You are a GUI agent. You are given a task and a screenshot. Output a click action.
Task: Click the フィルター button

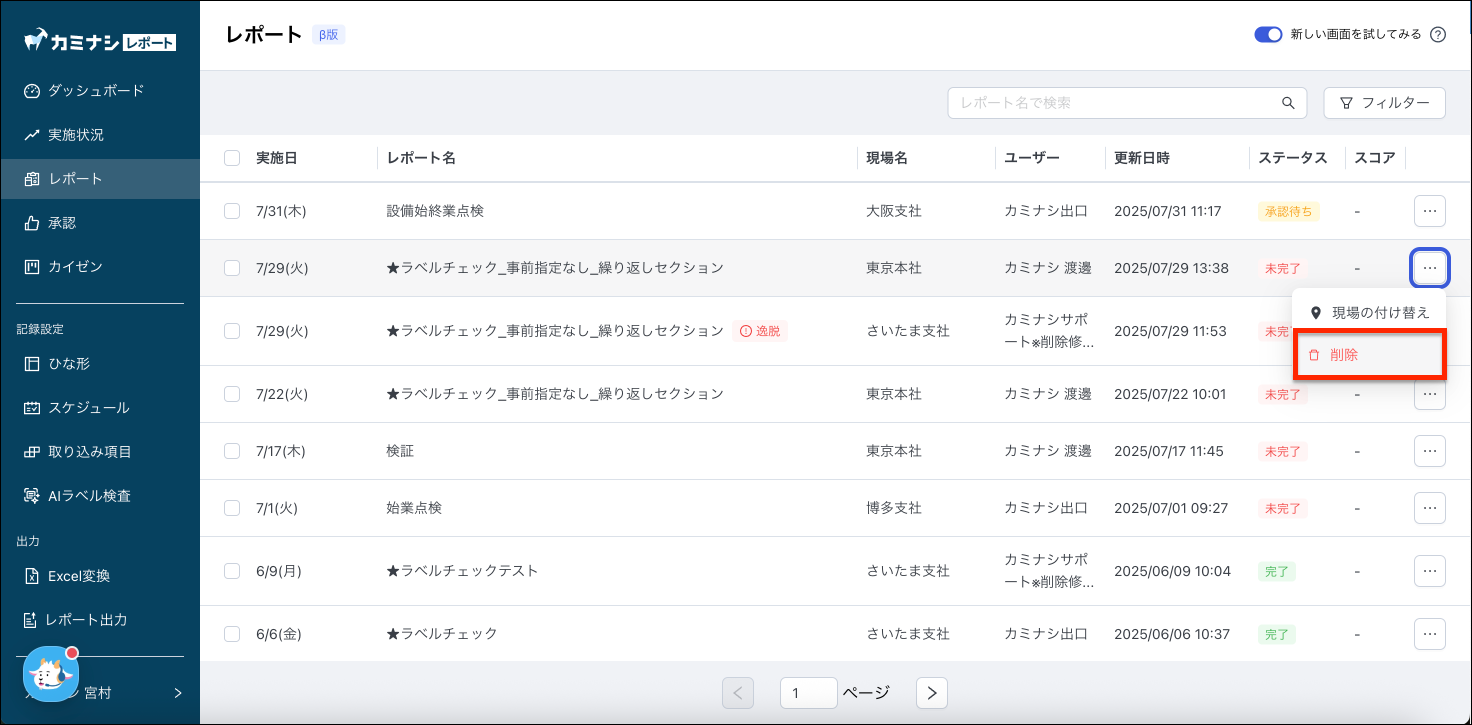coord(1384,103)
